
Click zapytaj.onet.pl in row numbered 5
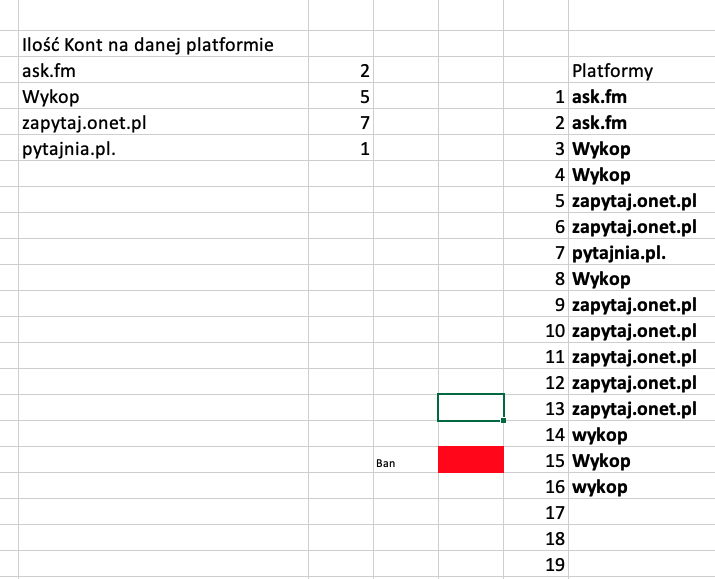coord(642,200)
